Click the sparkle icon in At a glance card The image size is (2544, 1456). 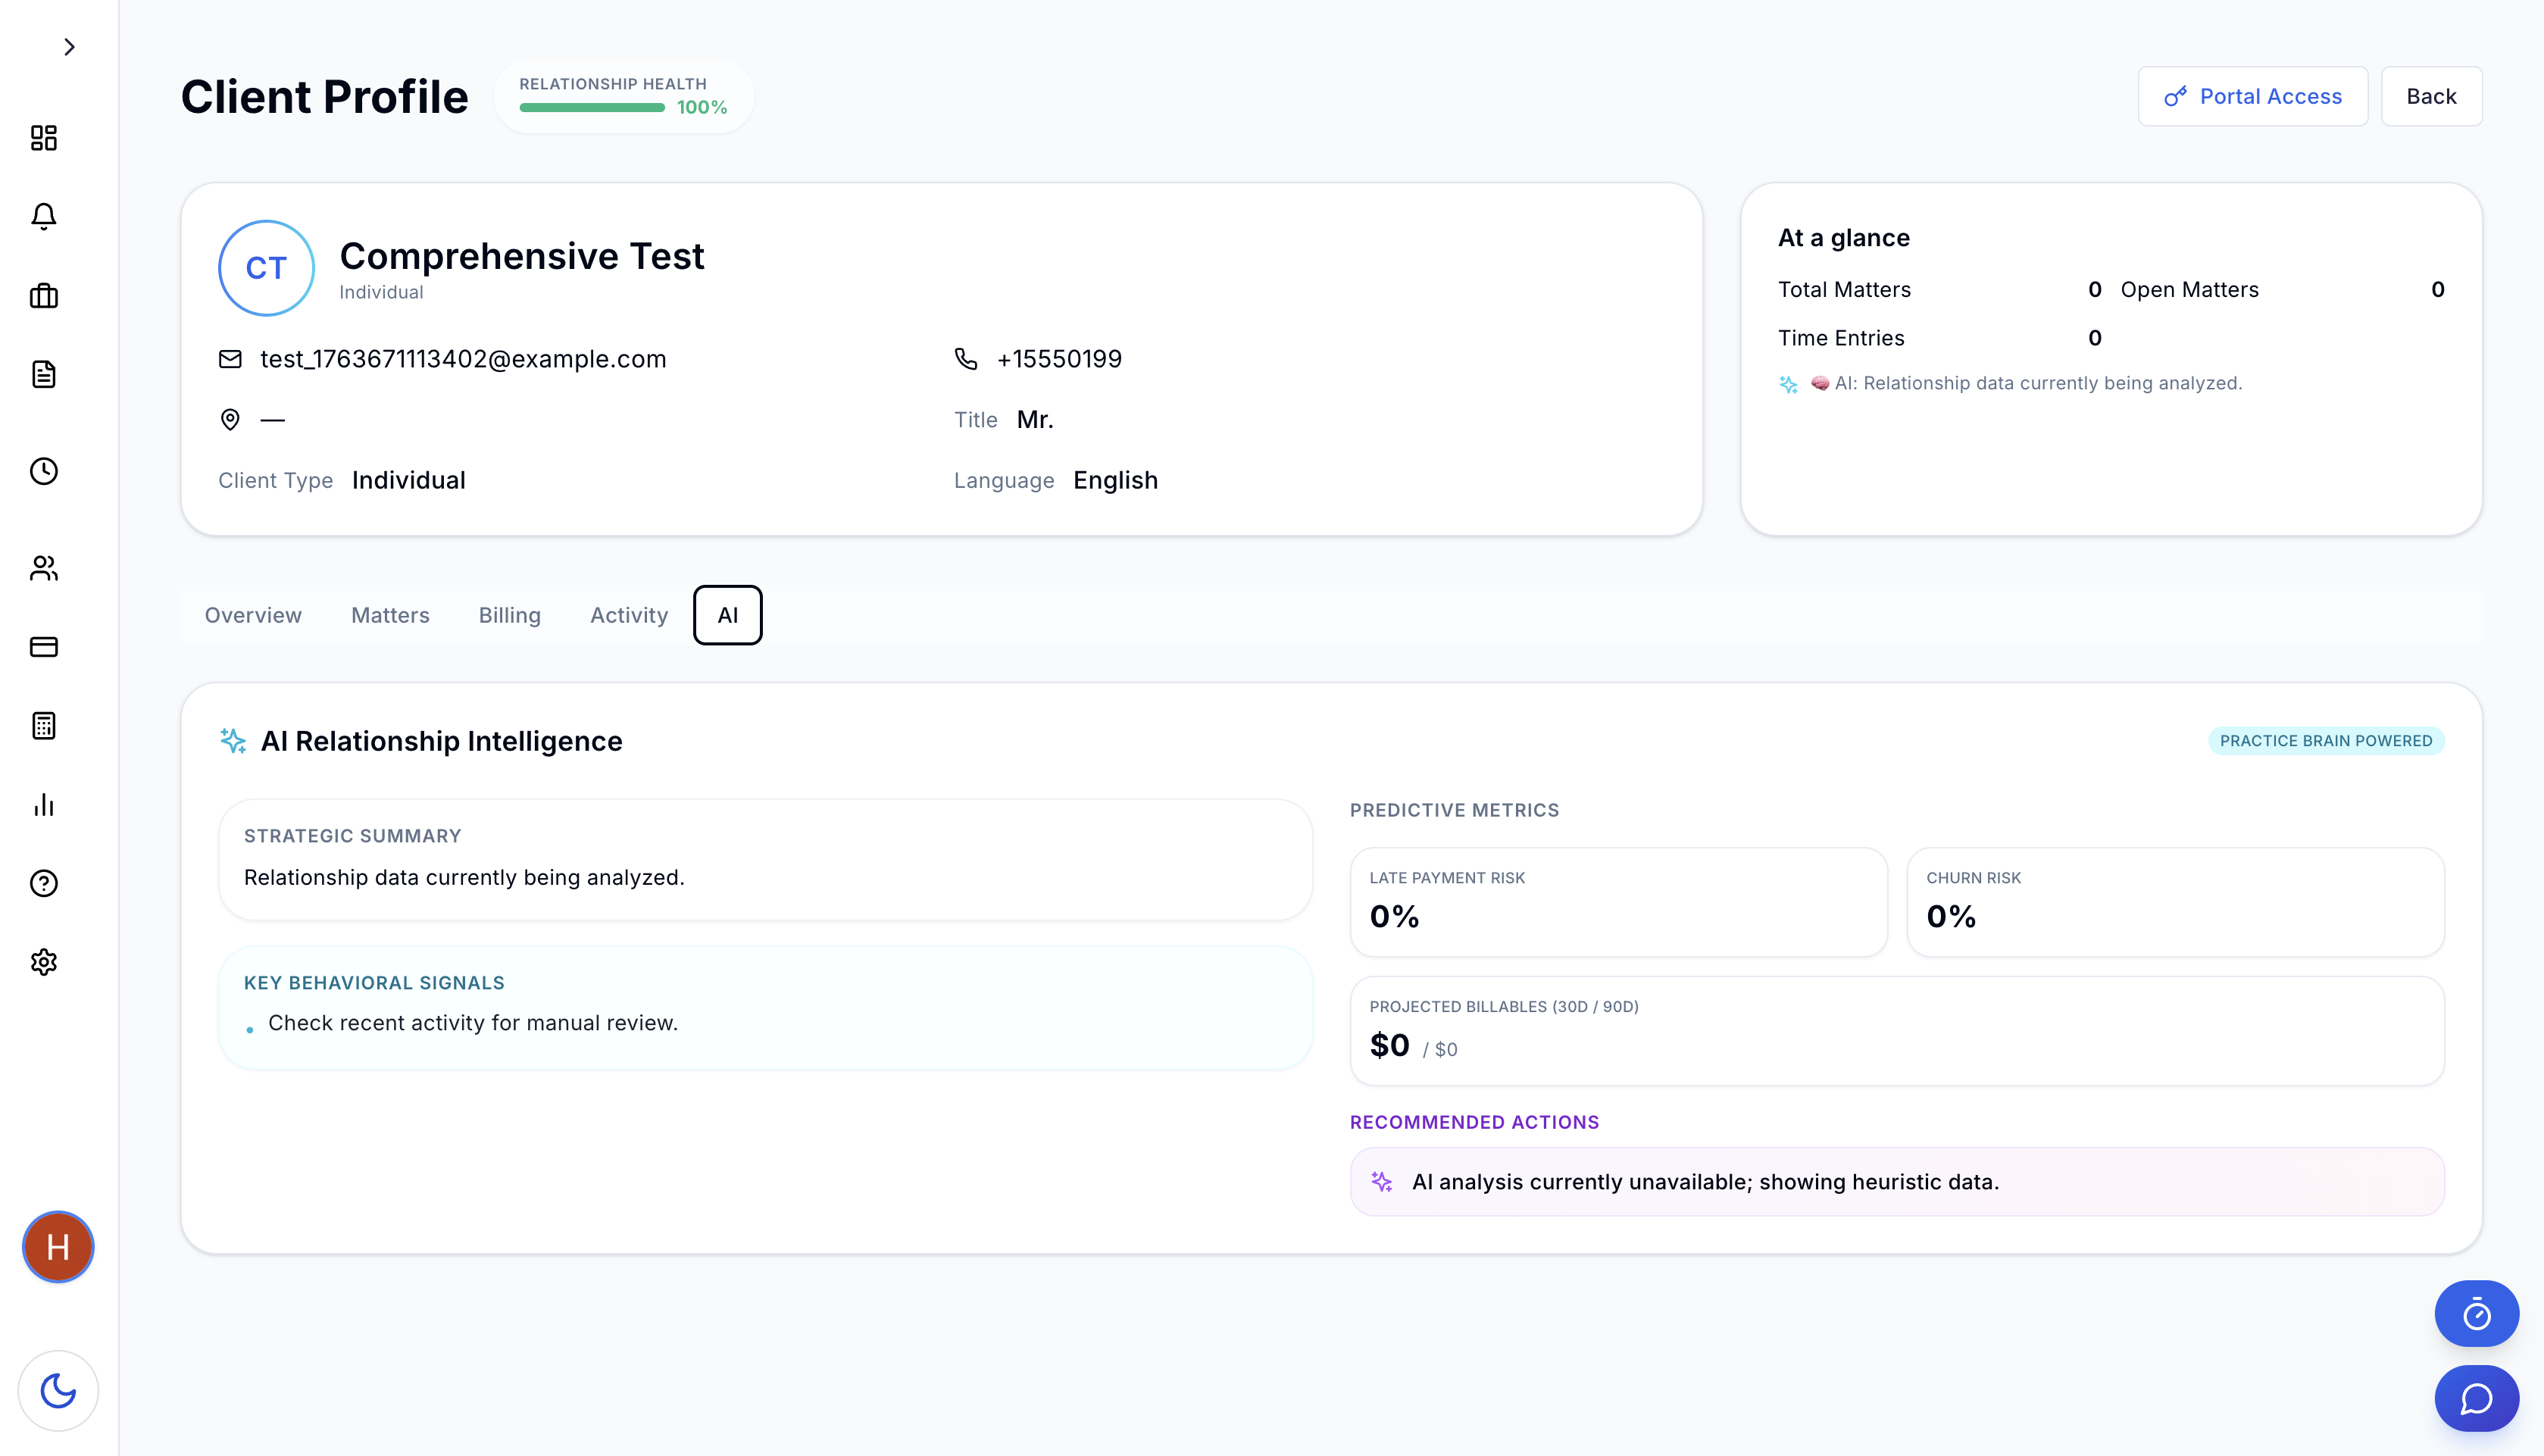(x=1789, y=384)
